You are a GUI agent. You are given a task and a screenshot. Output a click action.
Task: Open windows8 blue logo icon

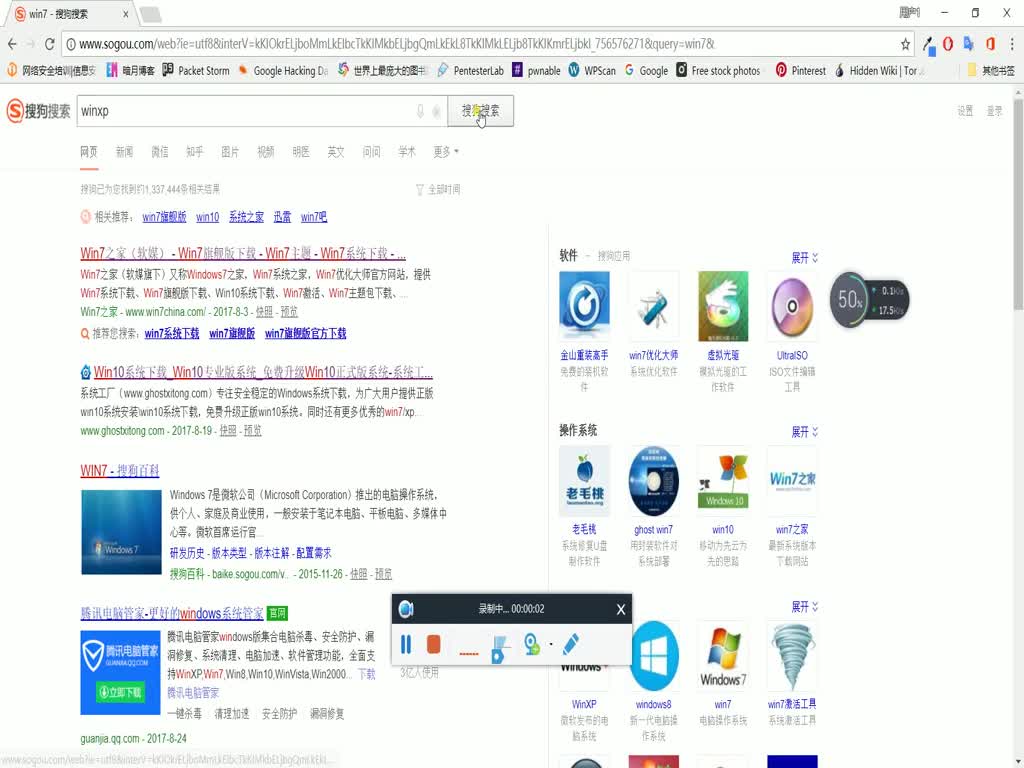pyautogui.click(x=654, y=656)
